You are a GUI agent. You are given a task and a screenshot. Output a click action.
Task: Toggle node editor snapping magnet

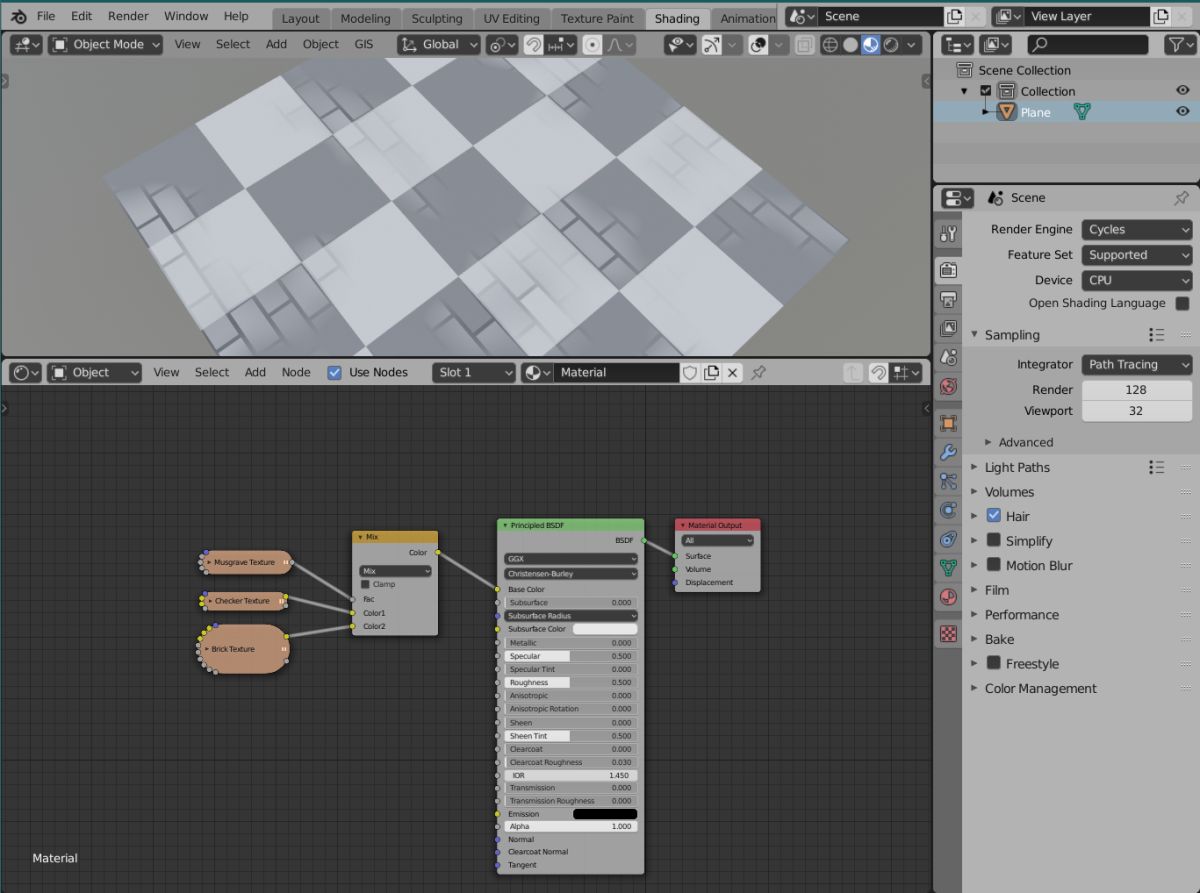pos(877,372)
